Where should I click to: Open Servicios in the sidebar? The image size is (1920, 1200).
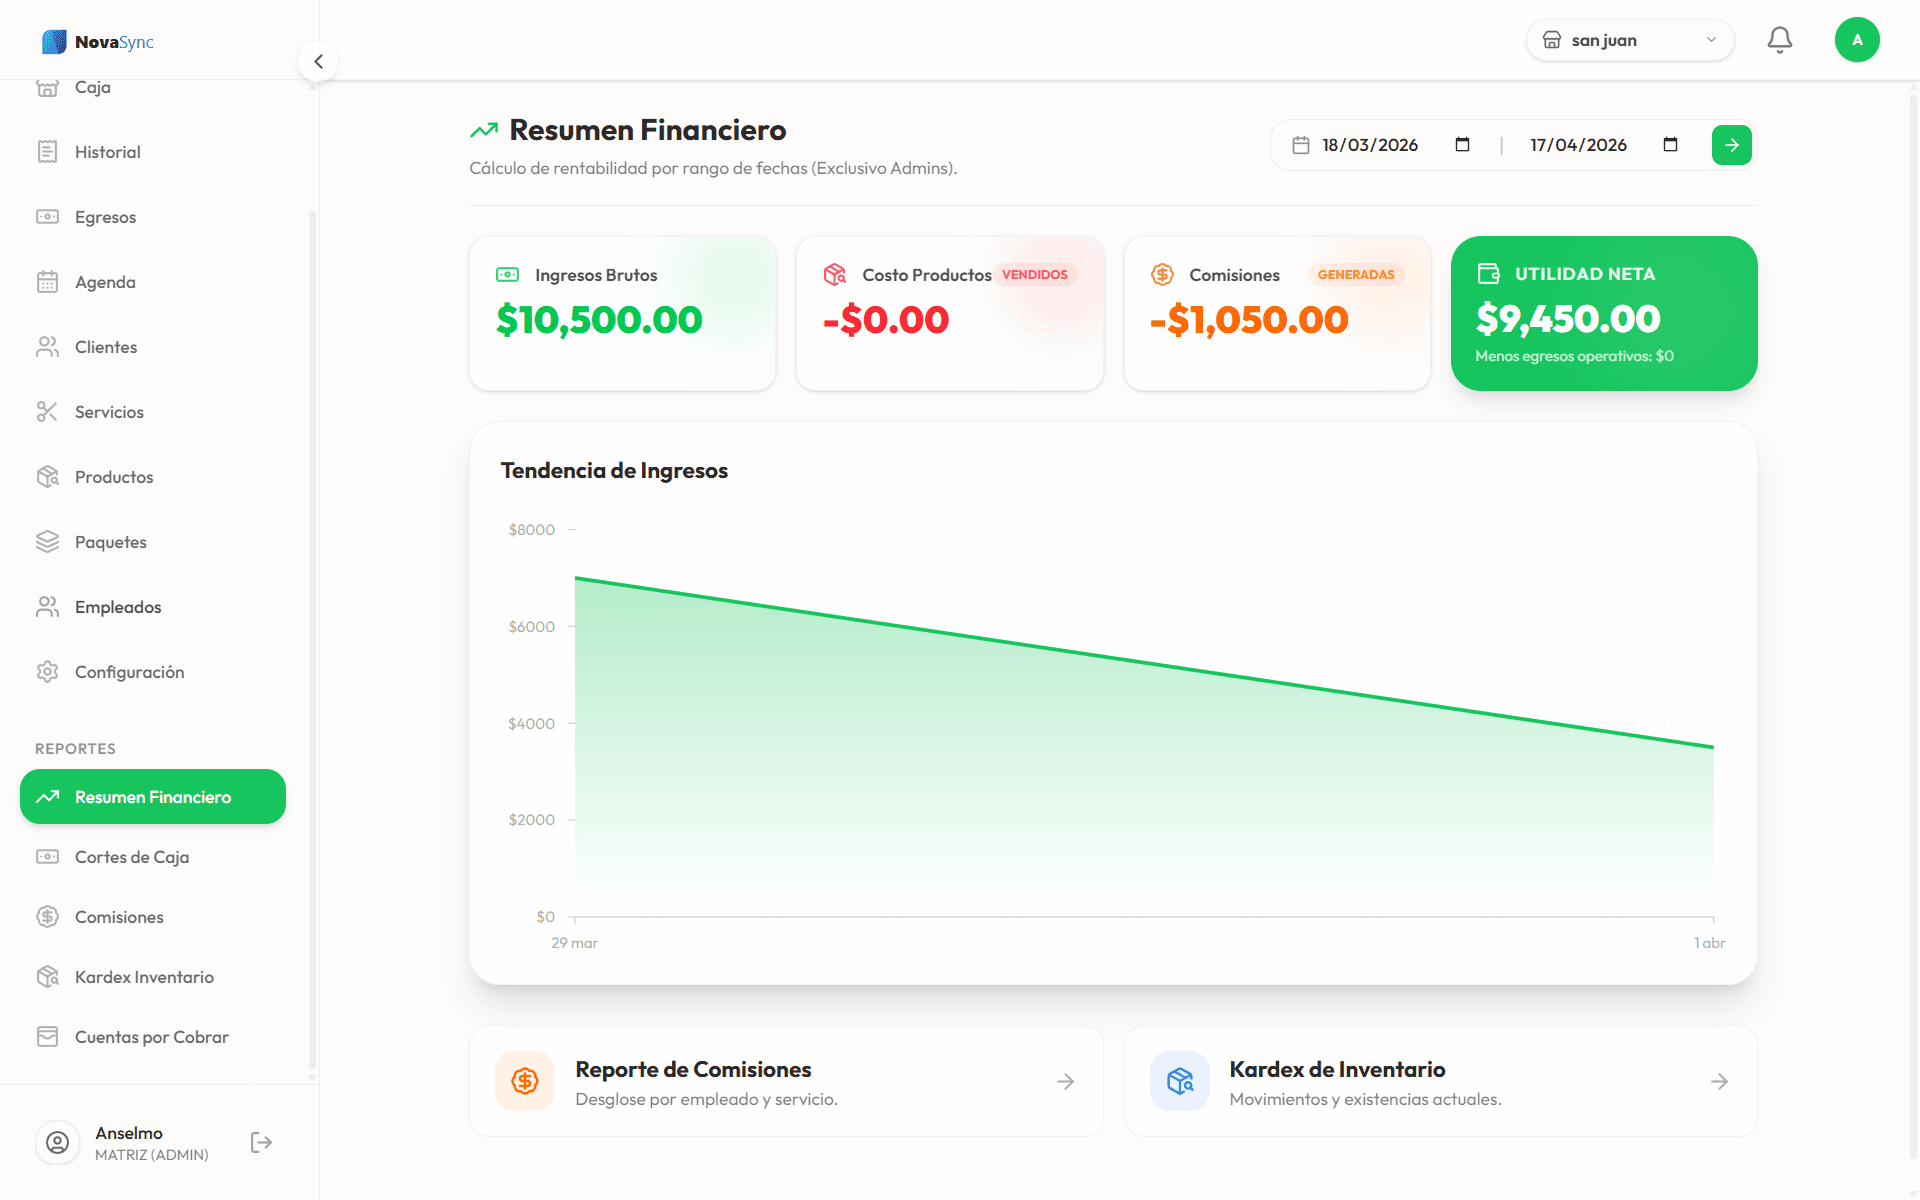point(153,412)
